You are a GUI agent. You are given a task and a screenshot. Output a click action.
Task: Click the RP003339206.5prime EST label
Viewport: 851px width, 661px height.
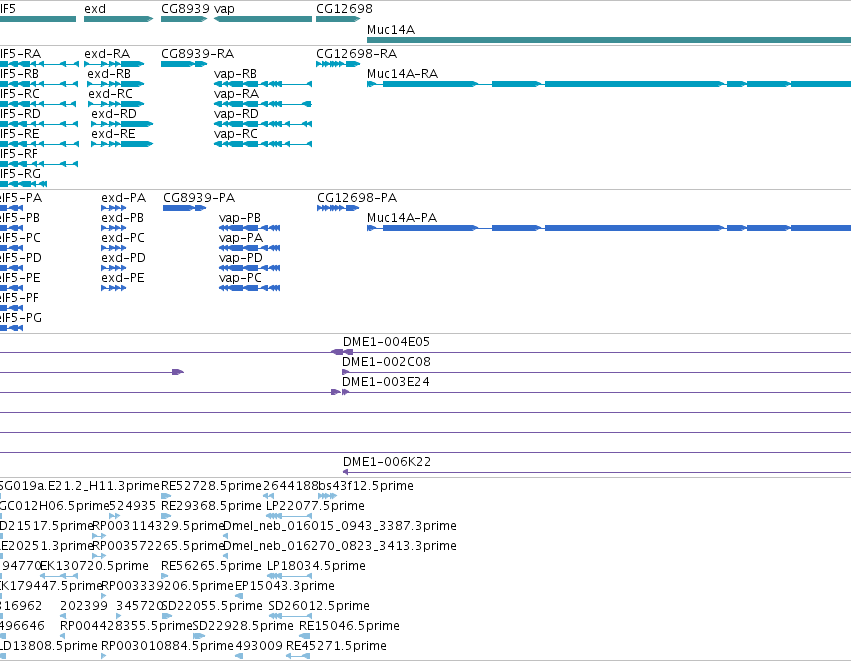pyautogui.click(x=167, y=586)
